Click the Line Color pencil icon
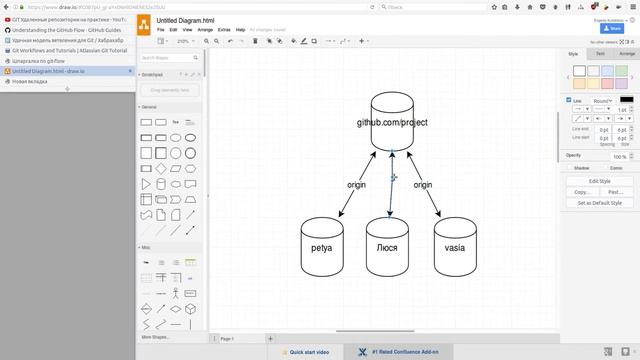This screenshot has width=640, height=360. [x=304, y=41]
